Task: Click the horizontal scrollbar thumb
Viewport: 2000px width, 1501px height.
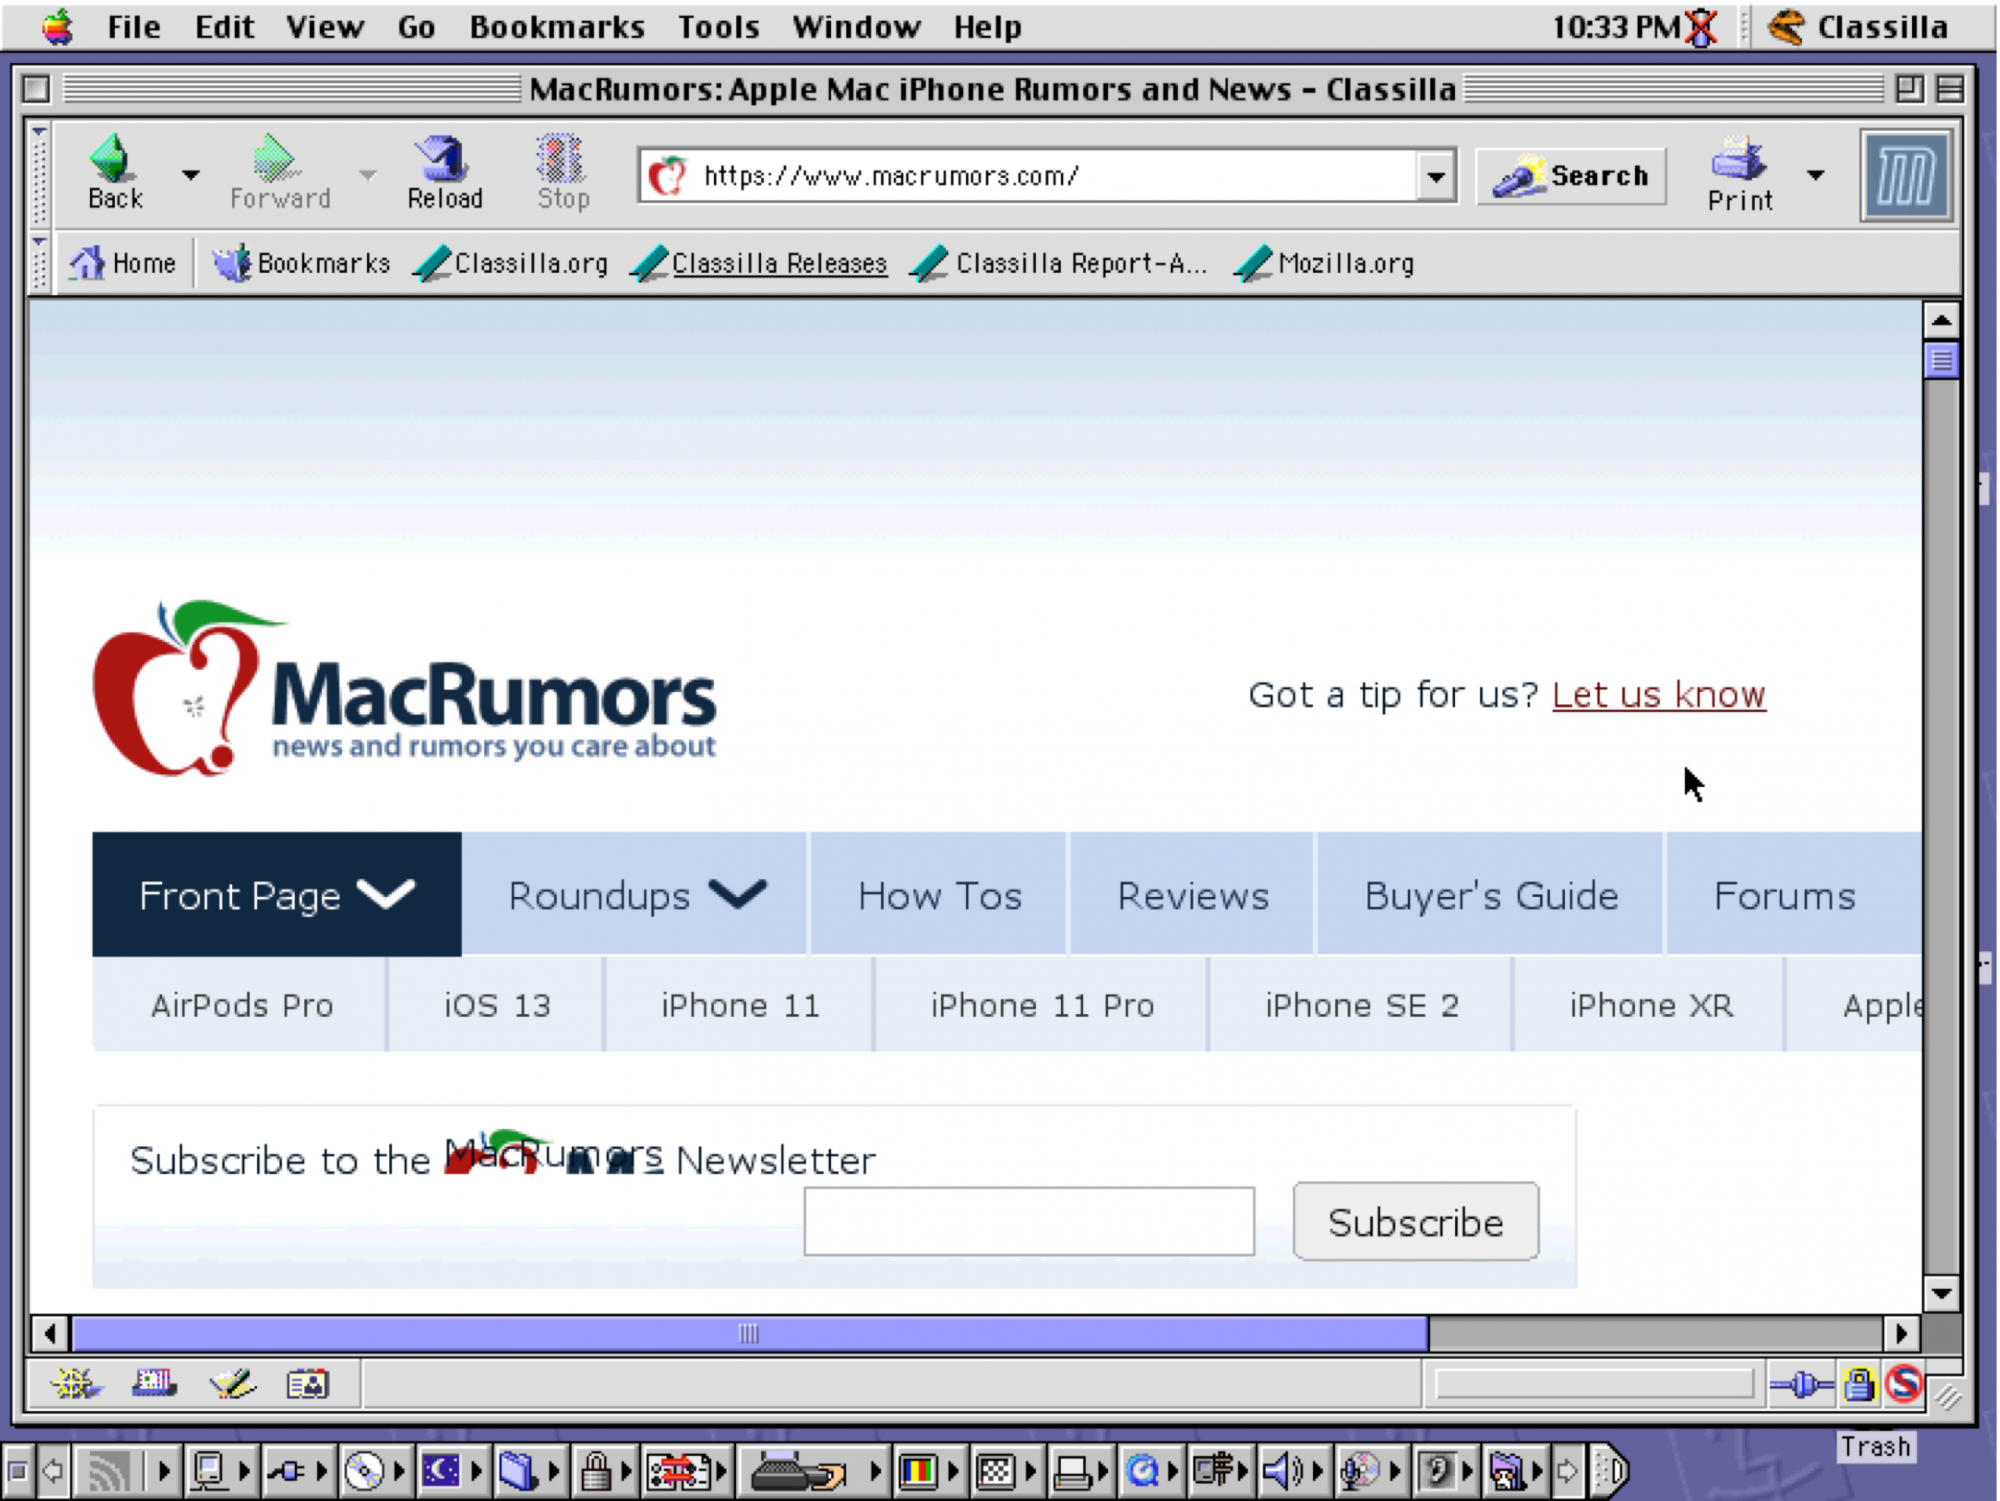Action: (750, 1333)
